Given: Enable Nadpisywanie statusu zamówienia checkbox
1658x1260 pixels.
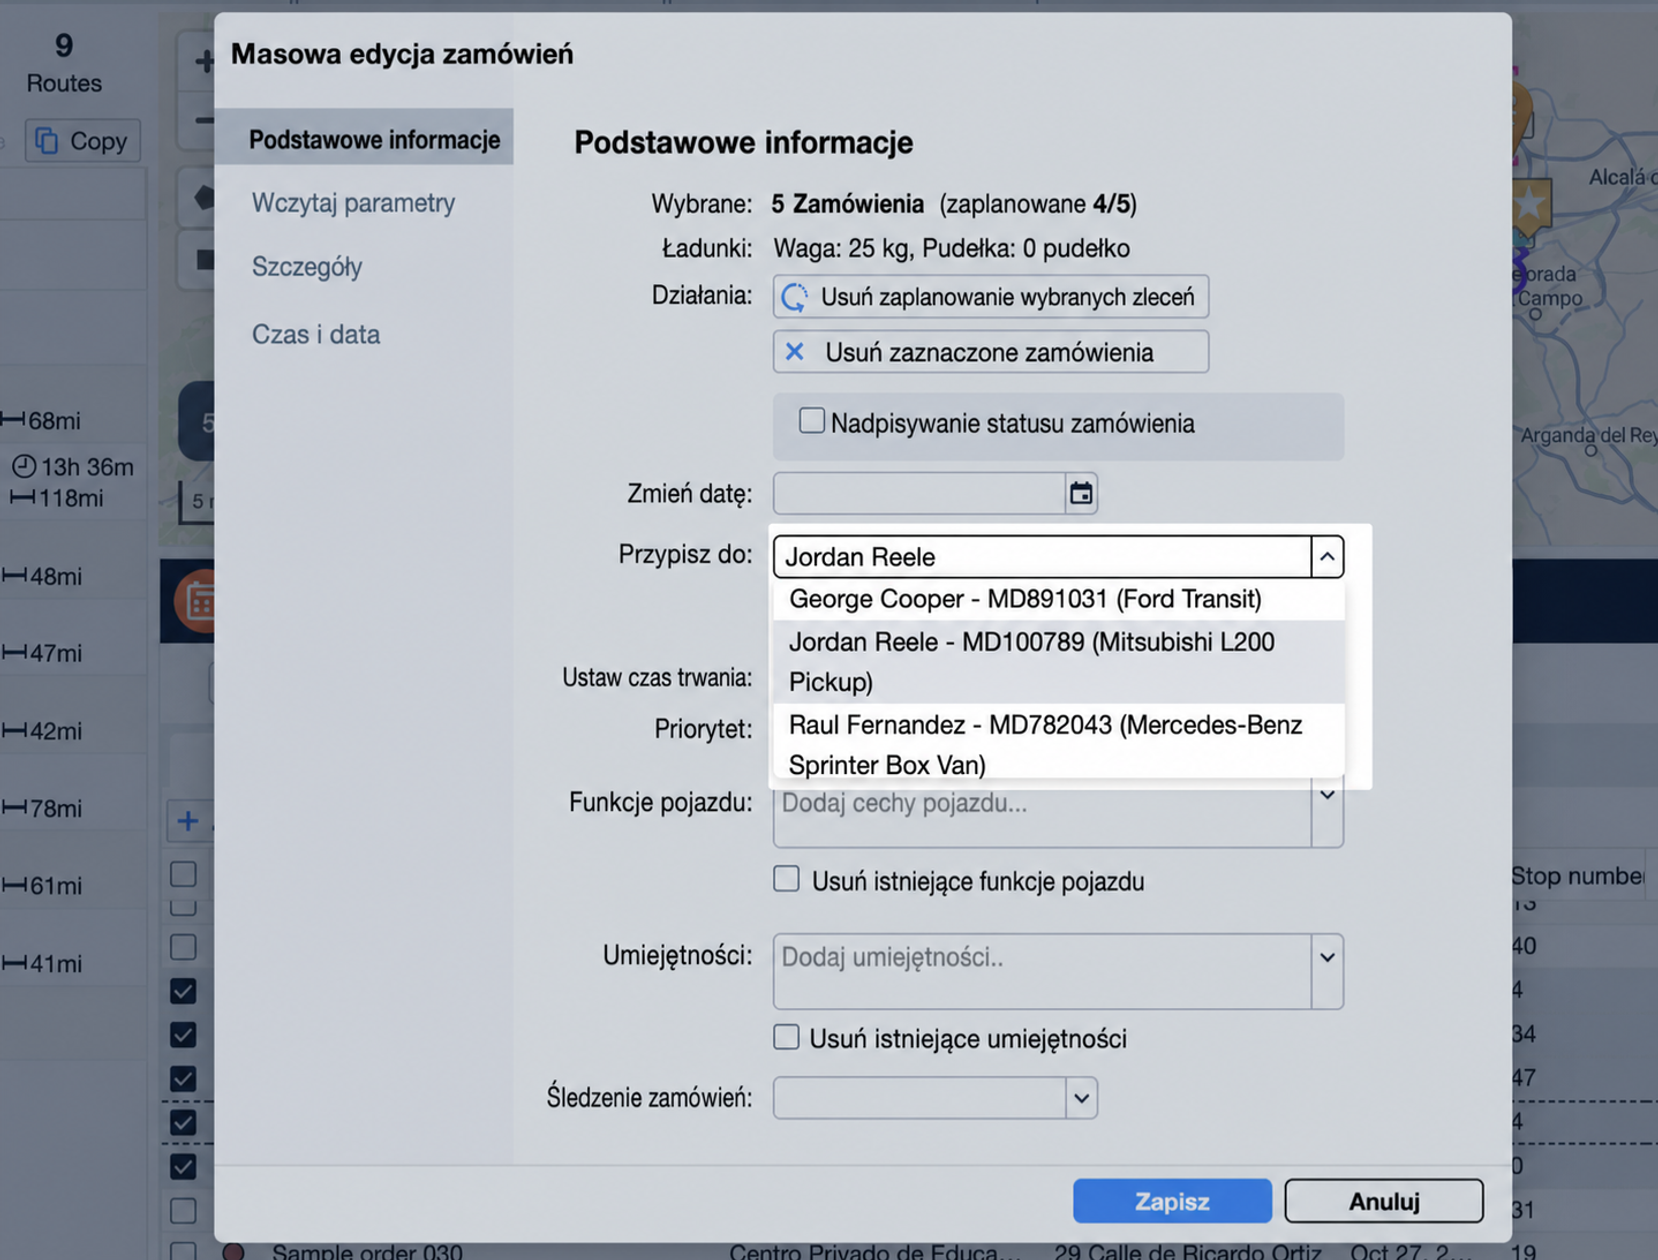Looking at the screenshot, I should click(811, 421).
